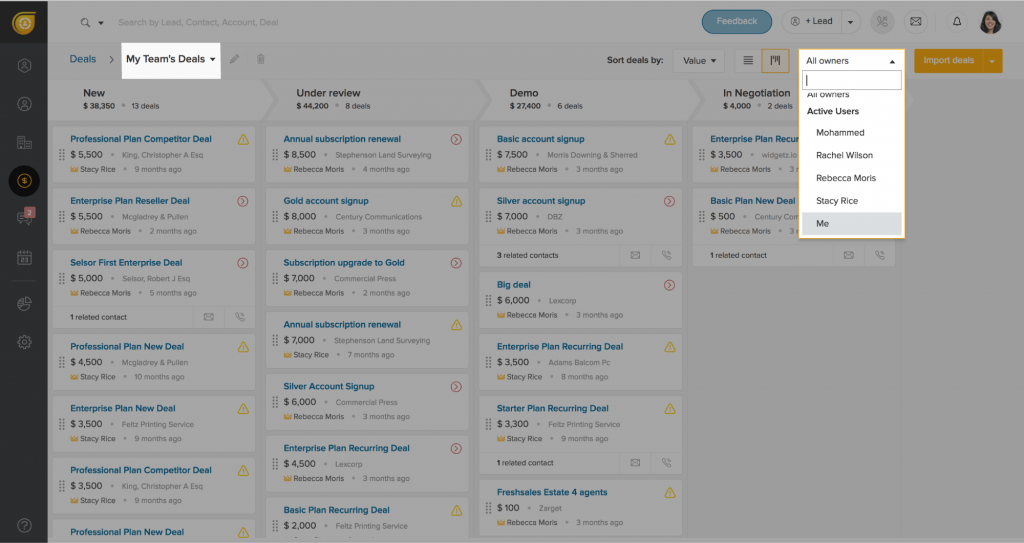Select Mohammed in owners list

point(852,133)
